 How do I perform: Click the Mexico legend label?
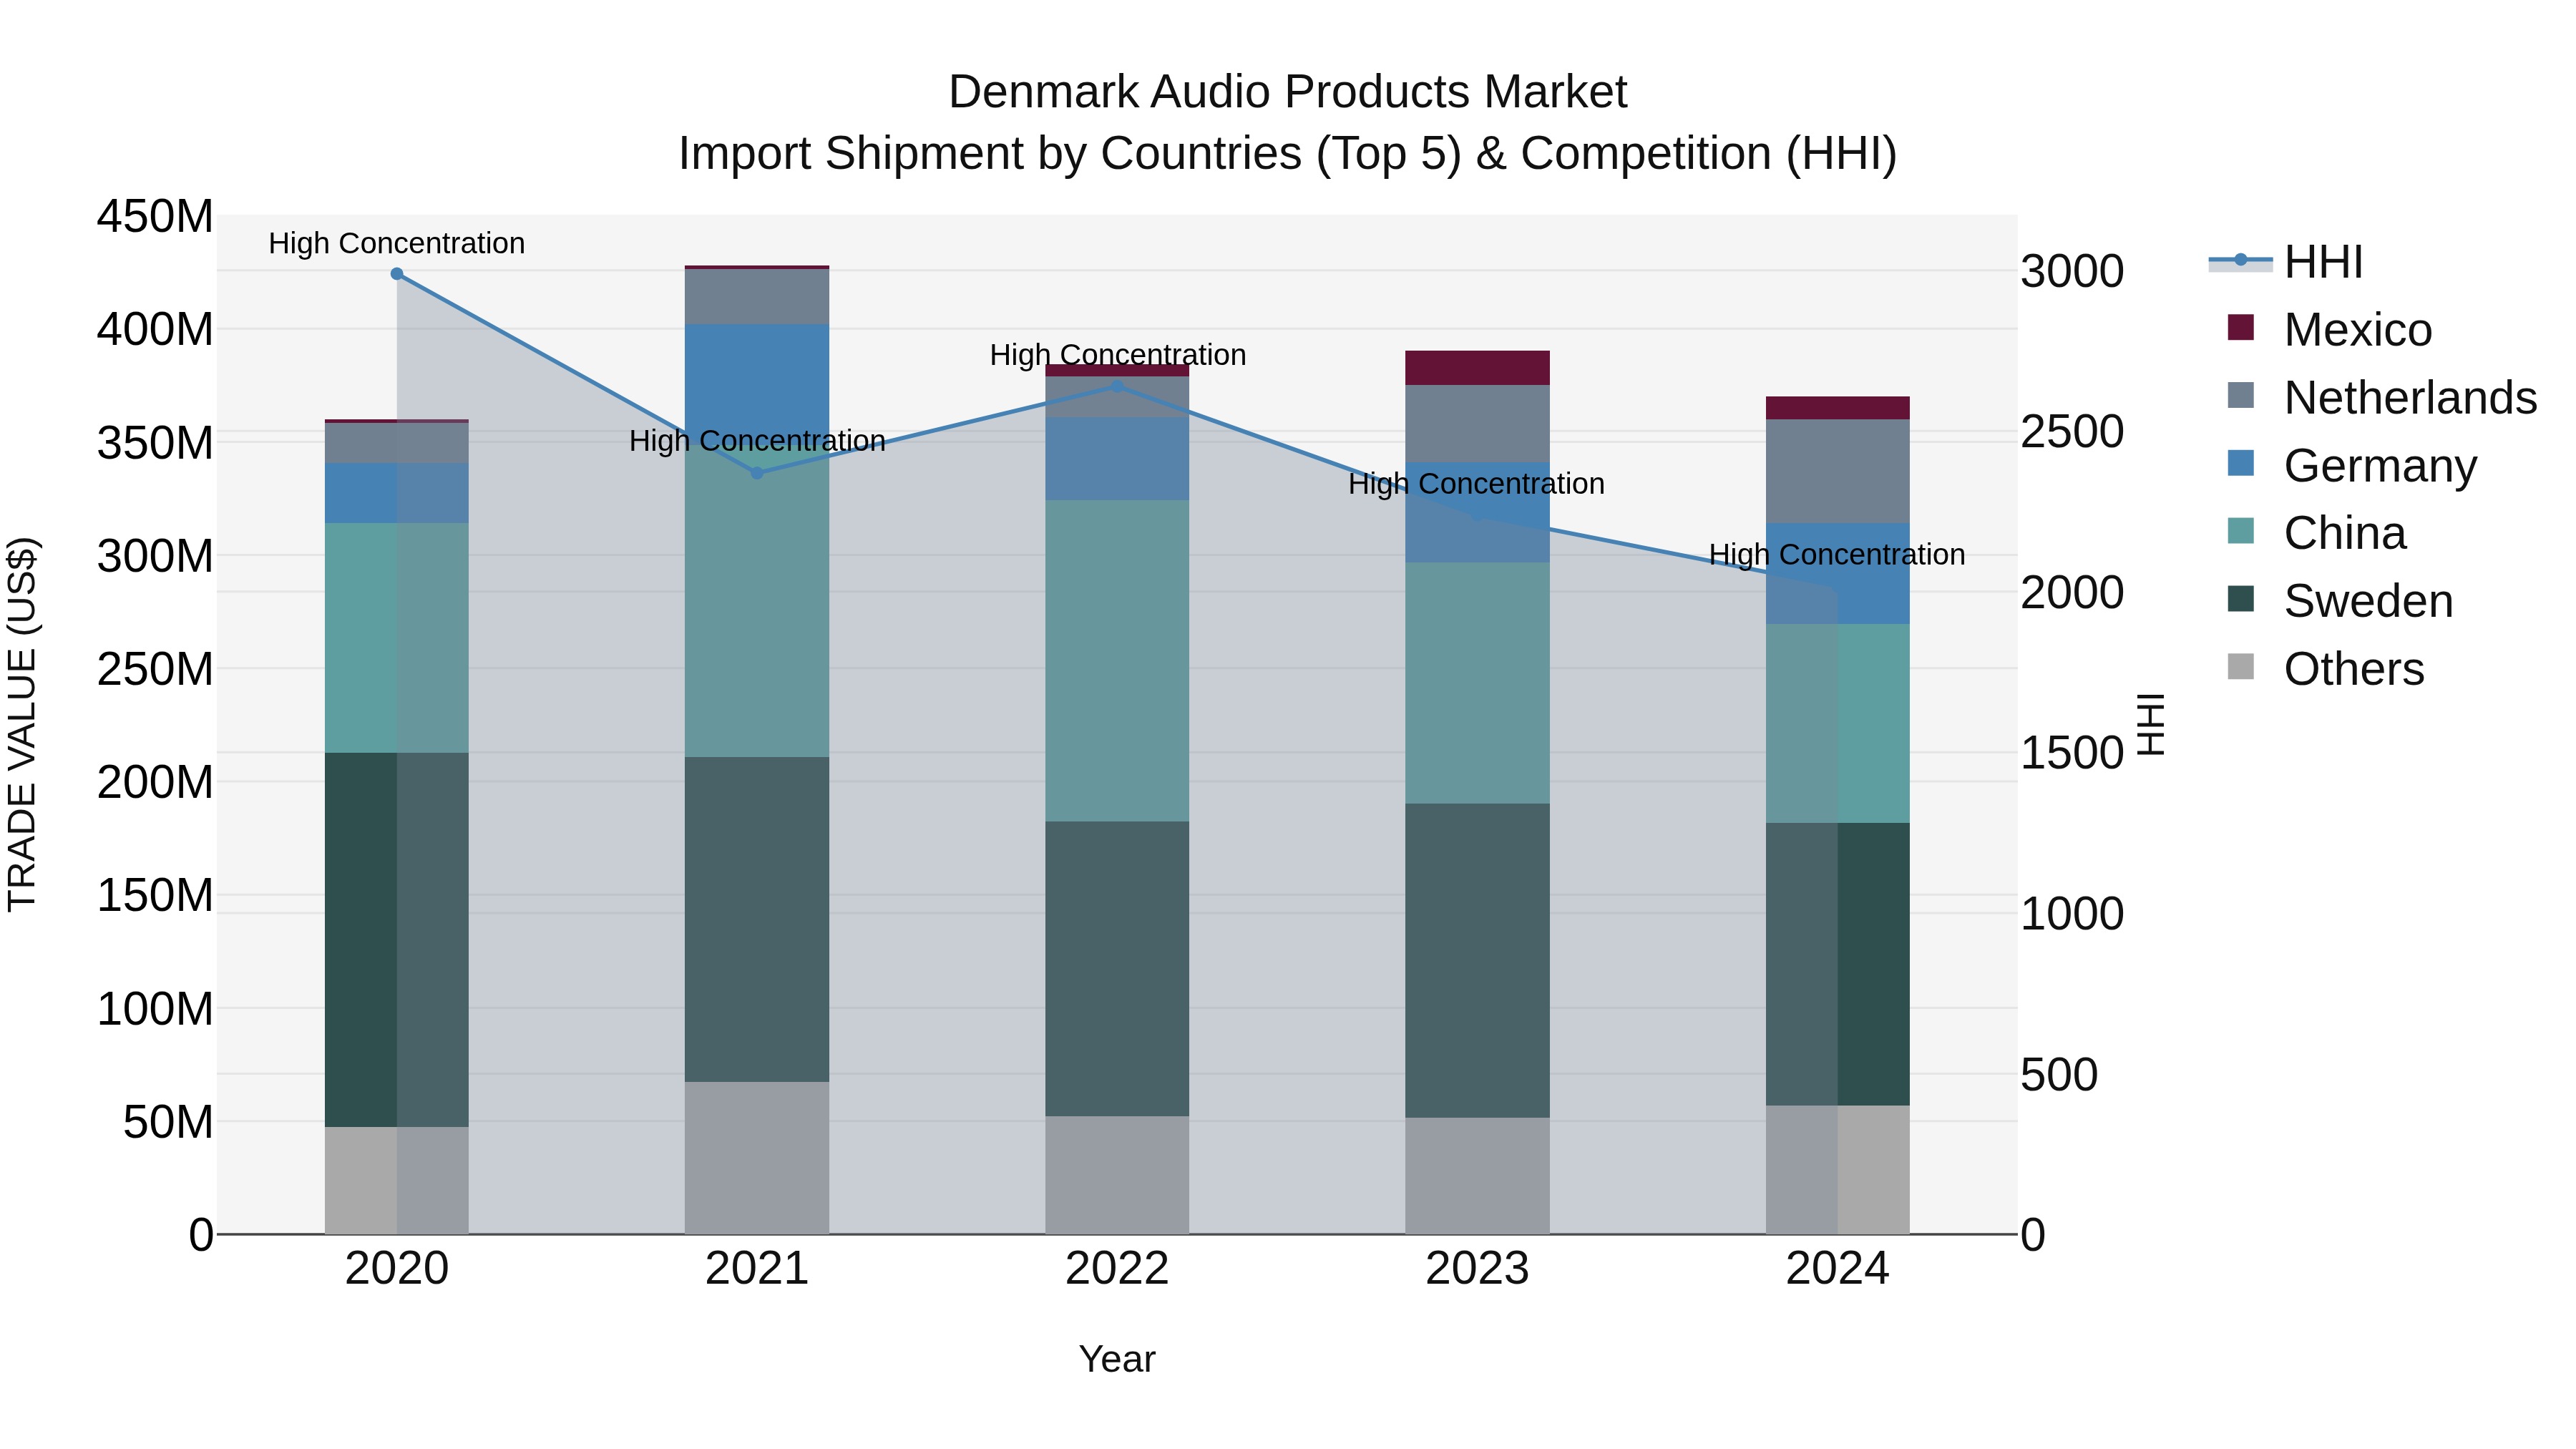[2358, 330]
